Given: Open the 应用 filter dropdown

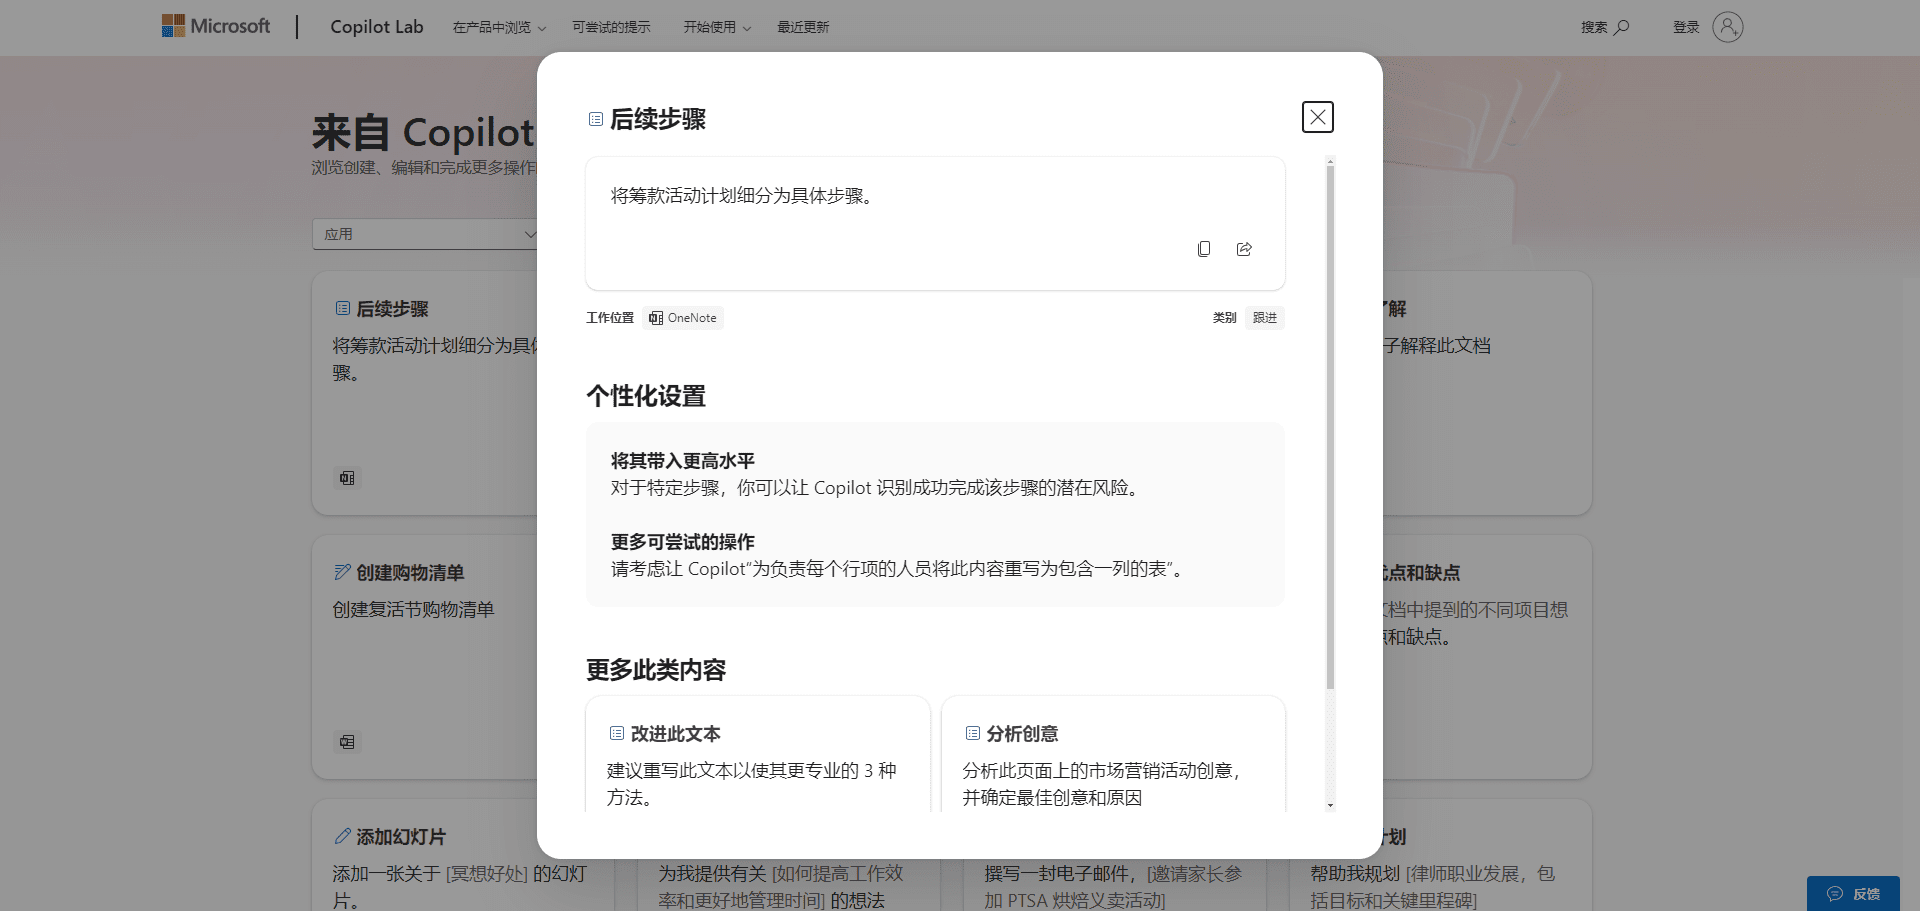Looking at the screenshot, I should 426,234.
